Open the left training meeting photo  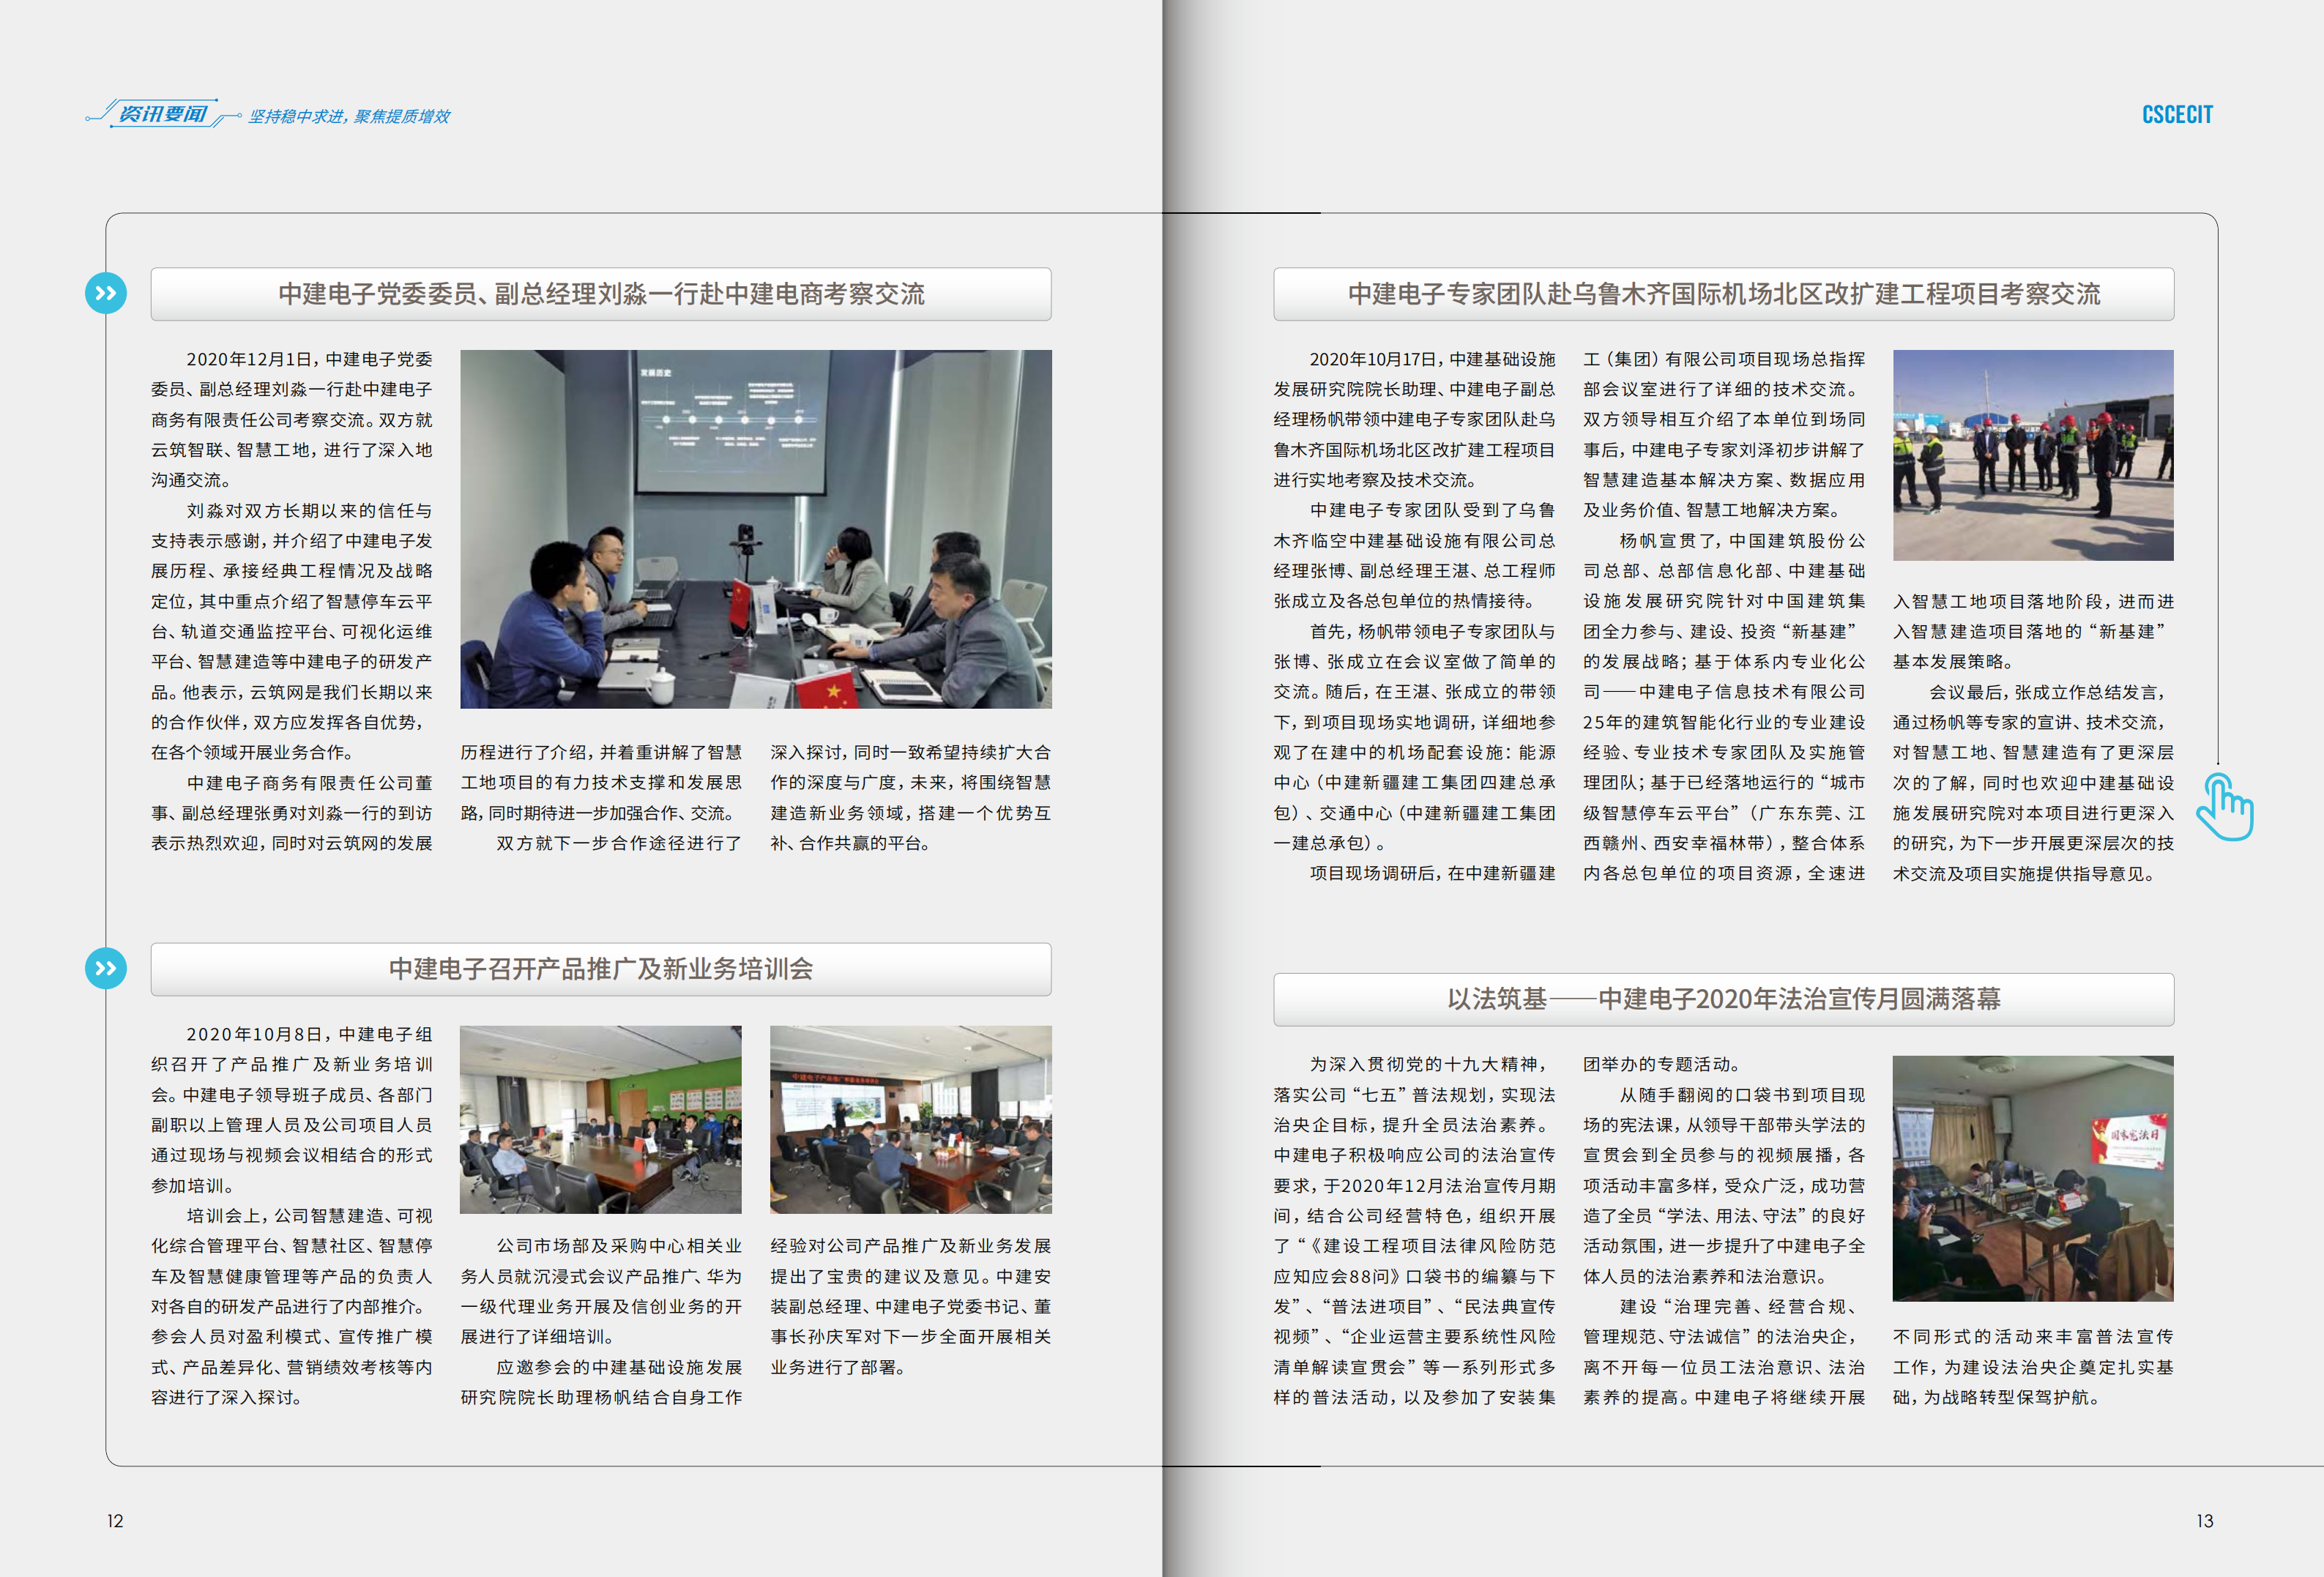point(601,1119)
